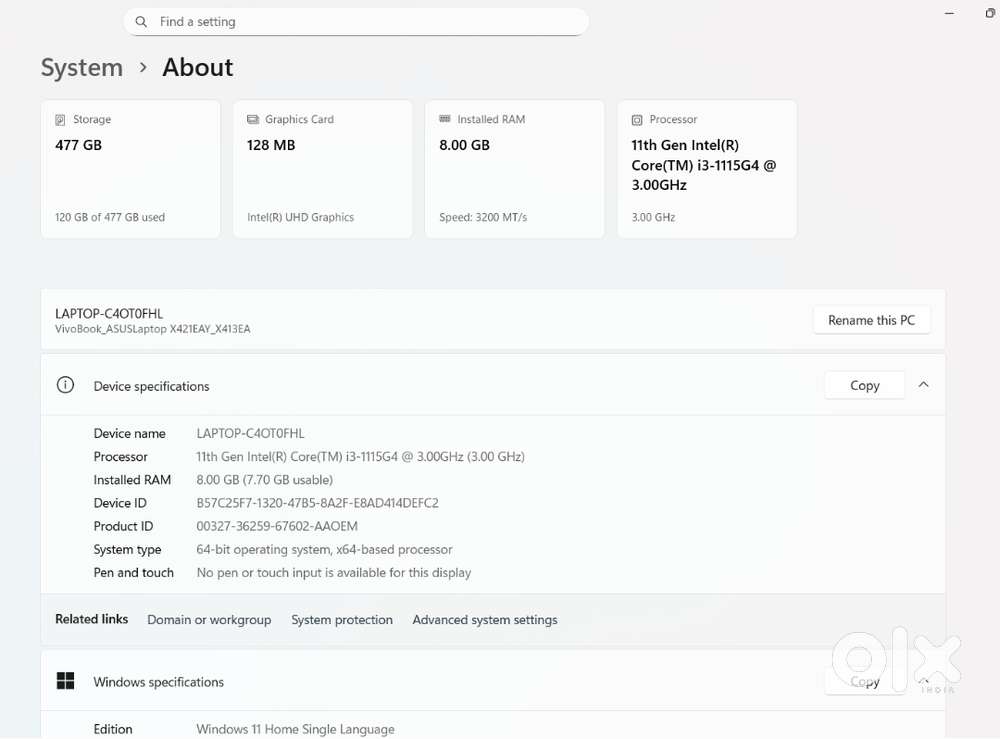This screenshot has width=1000, height=739.
Task: Click the Windows specifications icon
Action: (x=66, y=681)
